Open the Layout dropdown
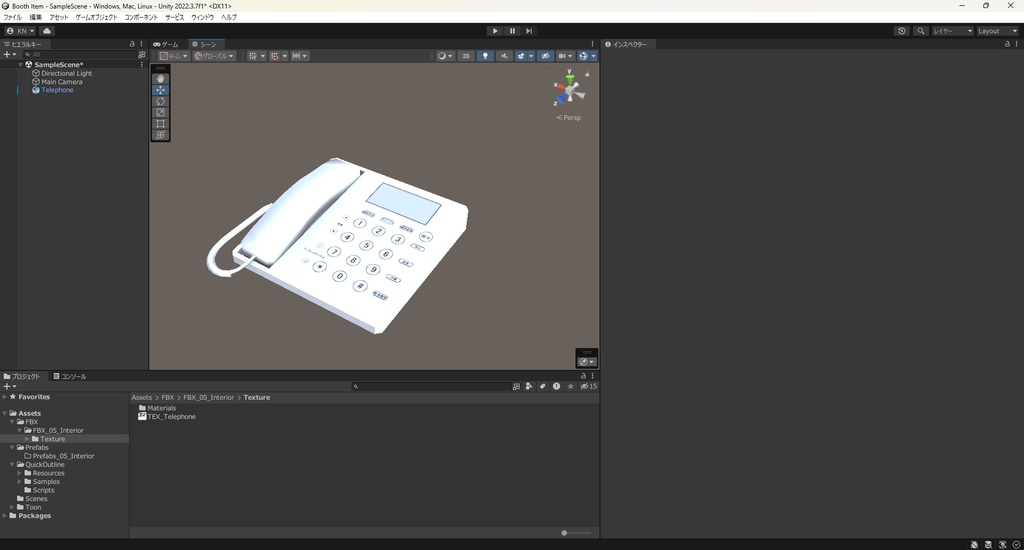Viewport: 1024px width, 550px height. tap(997, 31)
